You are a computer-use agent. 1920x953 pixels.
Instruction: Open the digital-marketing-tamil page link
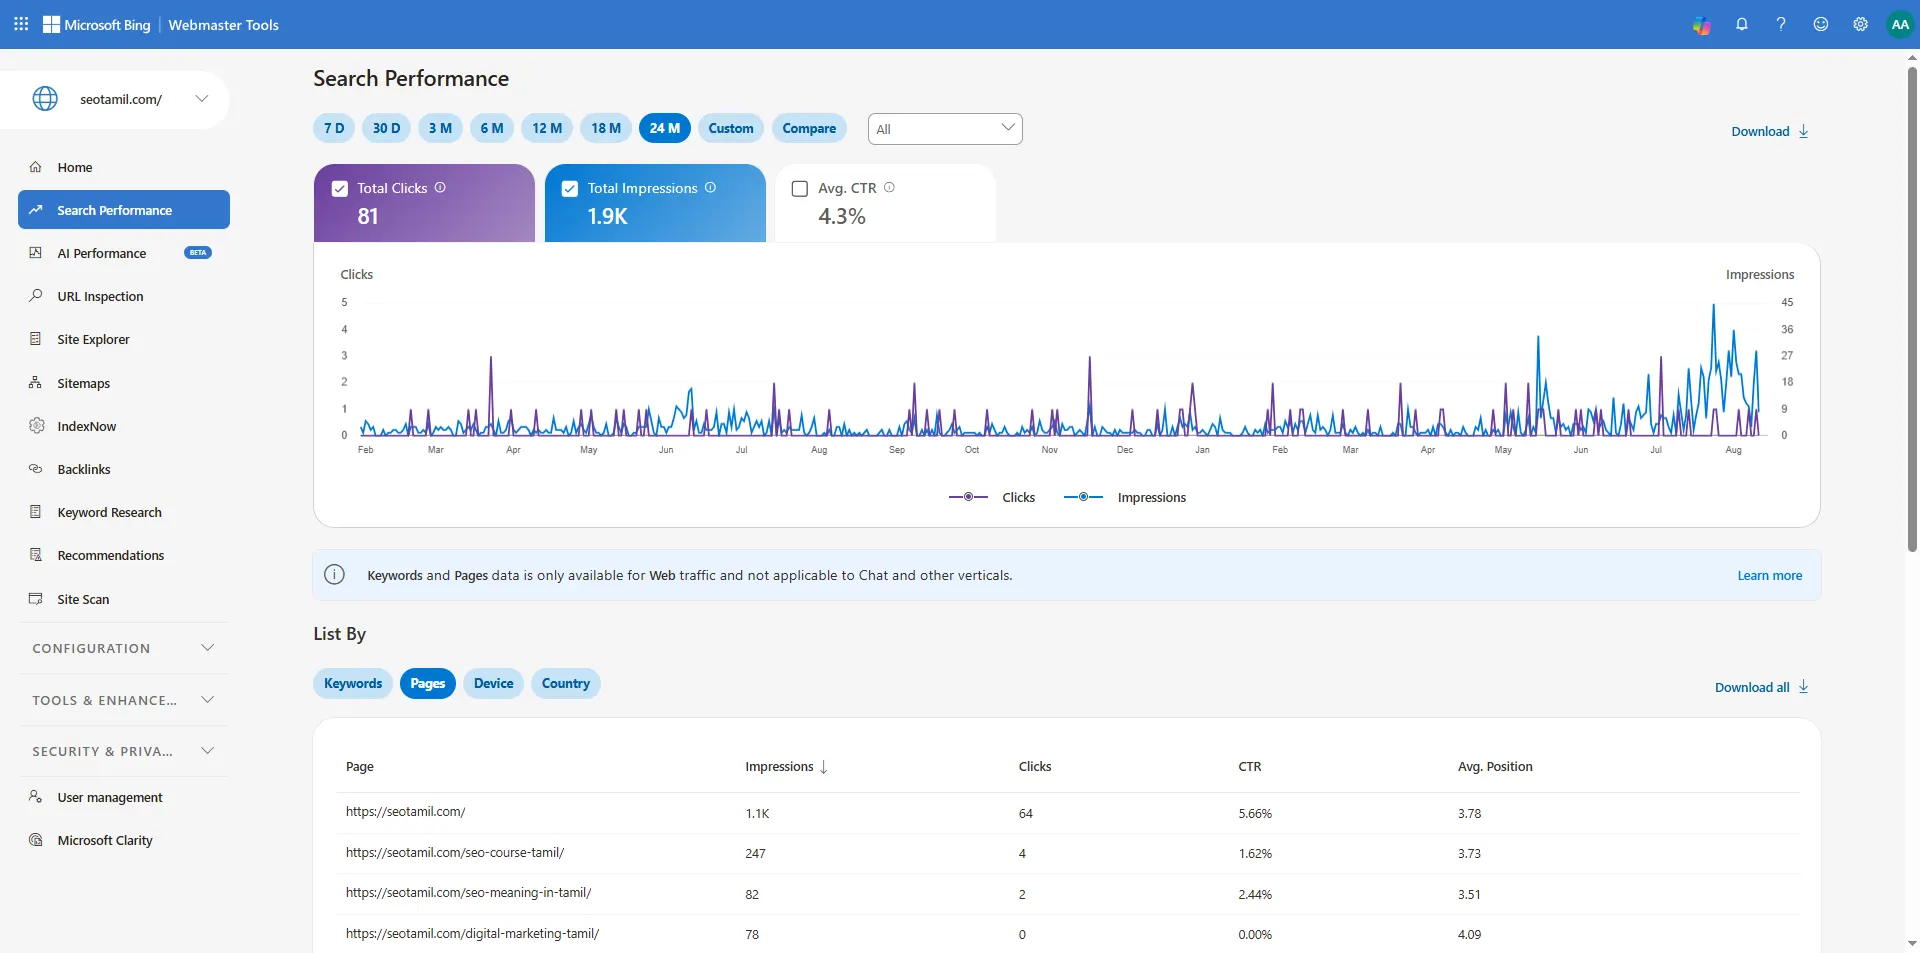pyautogui.click(x=473, y=934)
